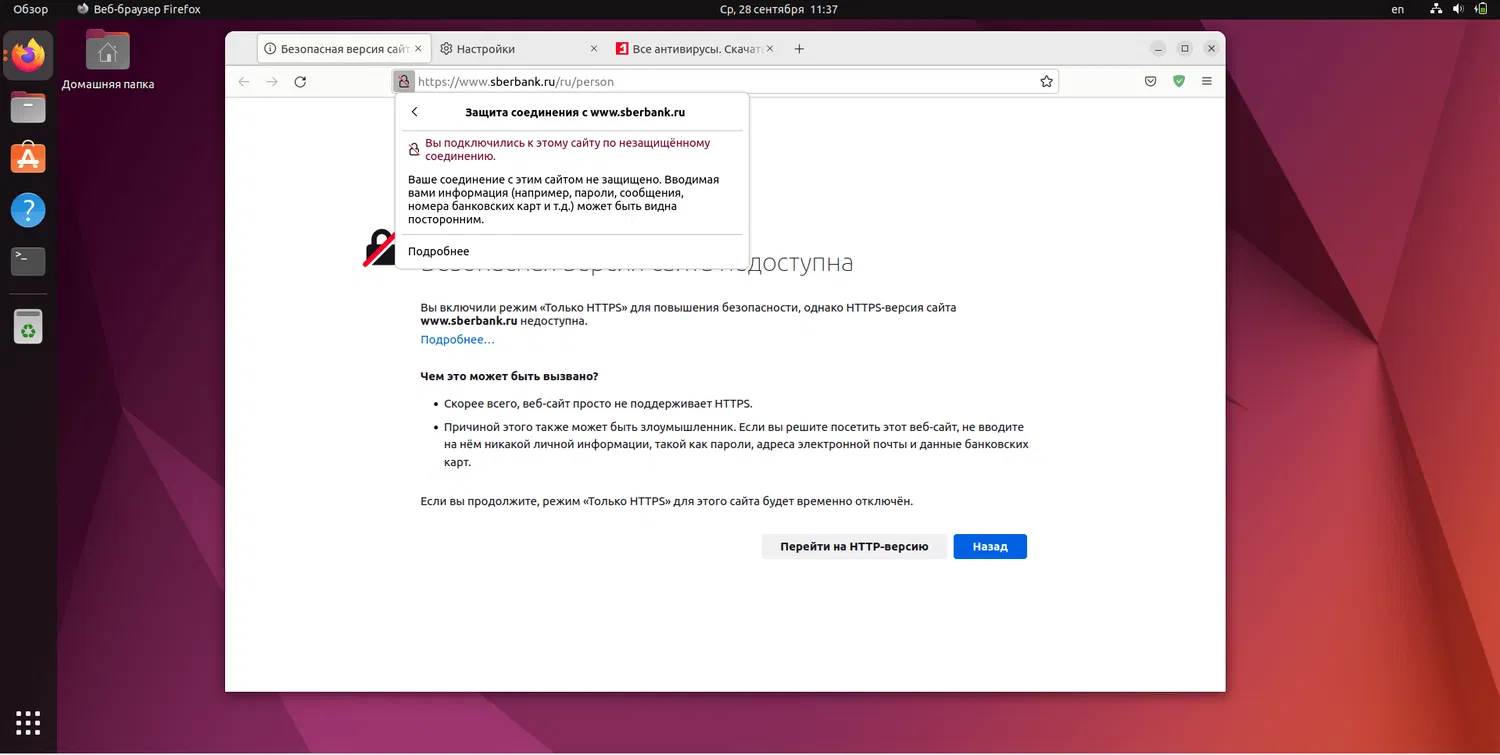Screen dimensions: 1500x755
Task: Open the Save to Pocket button
Action: [1151, 82]
